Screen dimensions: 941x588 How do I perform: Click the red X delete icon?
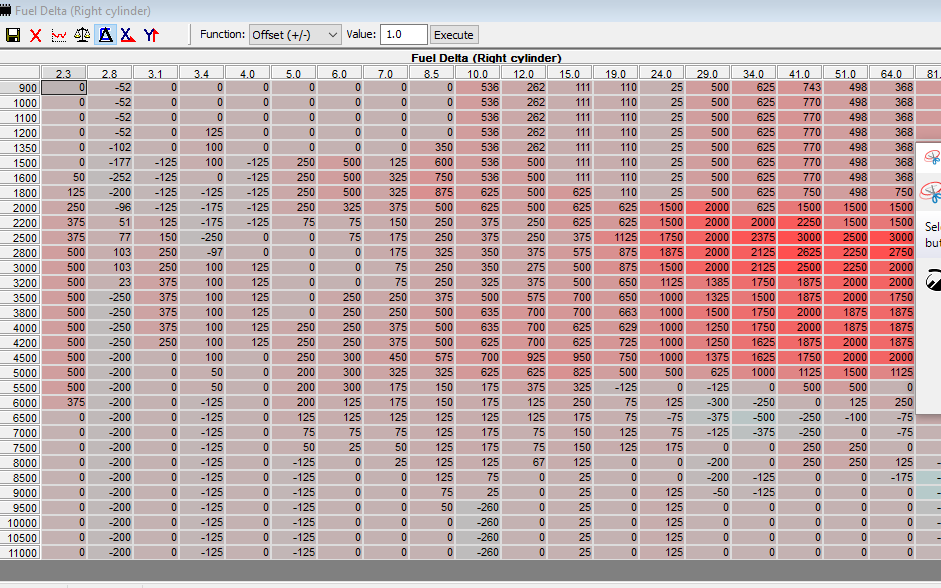(36, 35)
